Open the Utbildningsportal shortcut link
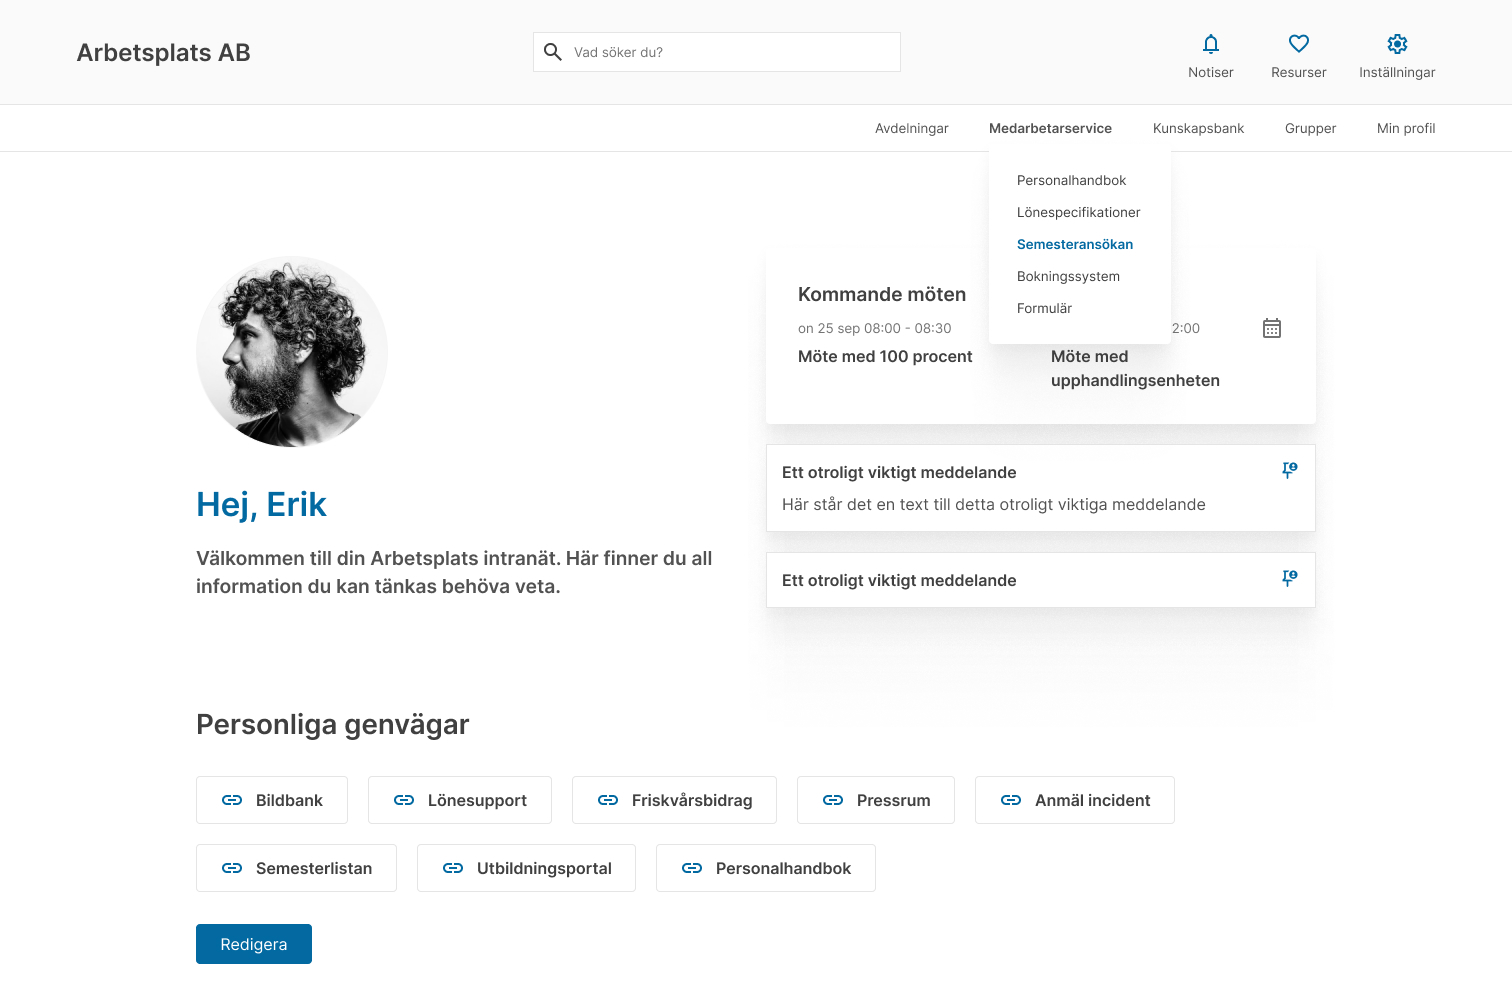This screenshot has width=1512, height=982. [x=526, y=868]
